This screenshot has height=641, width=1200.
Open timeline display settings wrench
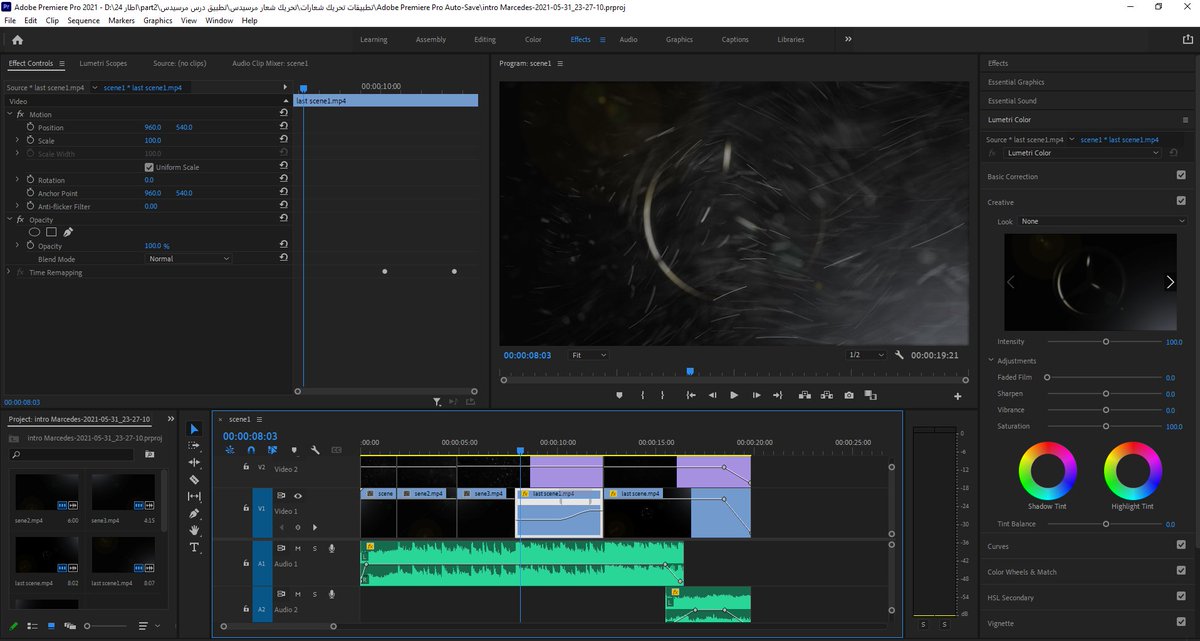[x=315, y=450]
